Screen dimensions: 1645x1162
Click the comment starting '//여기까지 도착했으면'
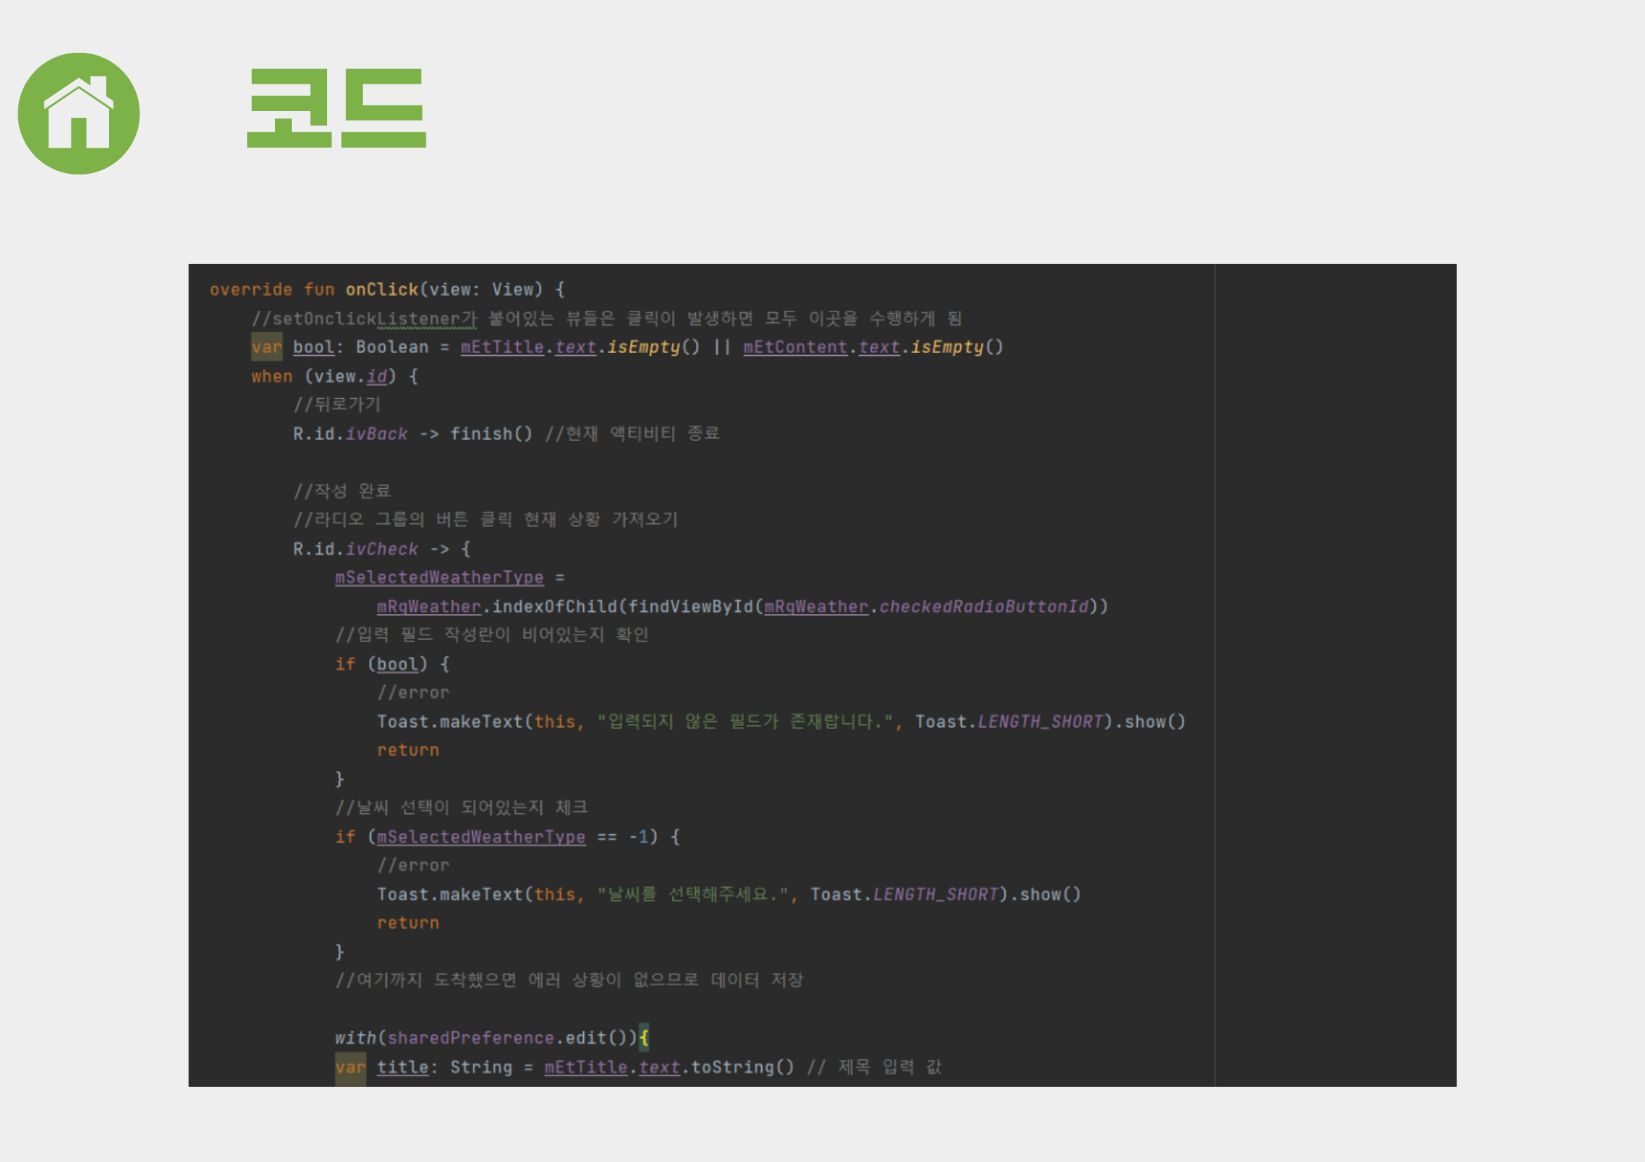[x=569, y=980]
